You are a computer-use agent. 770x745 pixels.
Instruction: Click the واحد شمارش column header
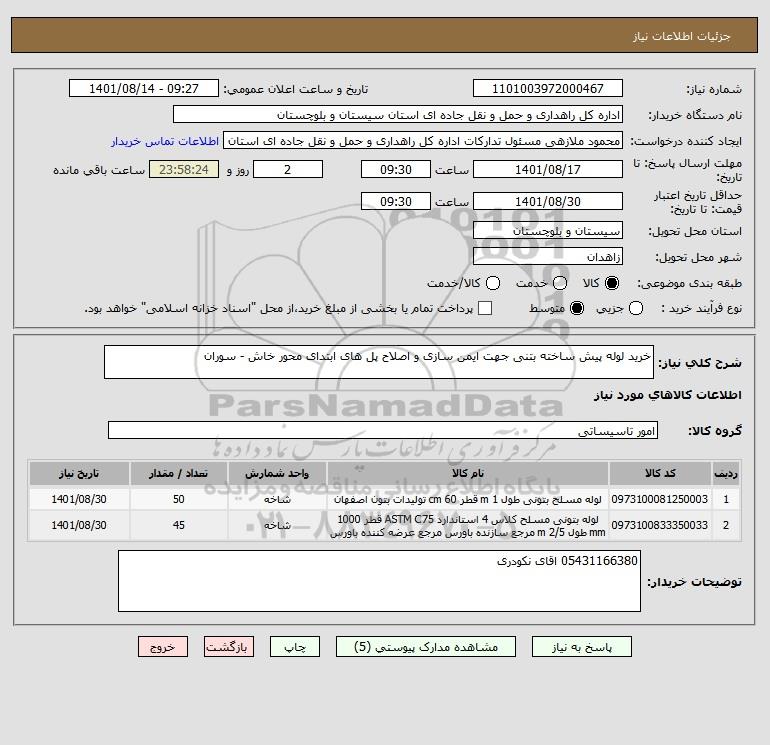pos(277,473)
